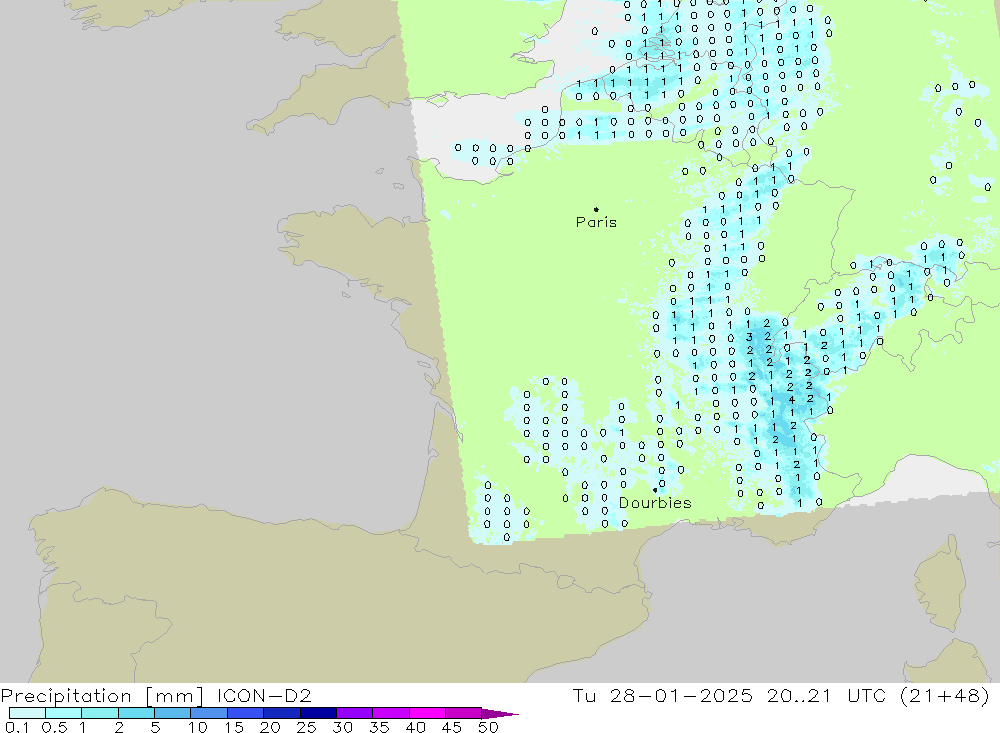Select the 20–25 mm legend color swatch
Screen dimensions: 1000x733
coord(281,713)
